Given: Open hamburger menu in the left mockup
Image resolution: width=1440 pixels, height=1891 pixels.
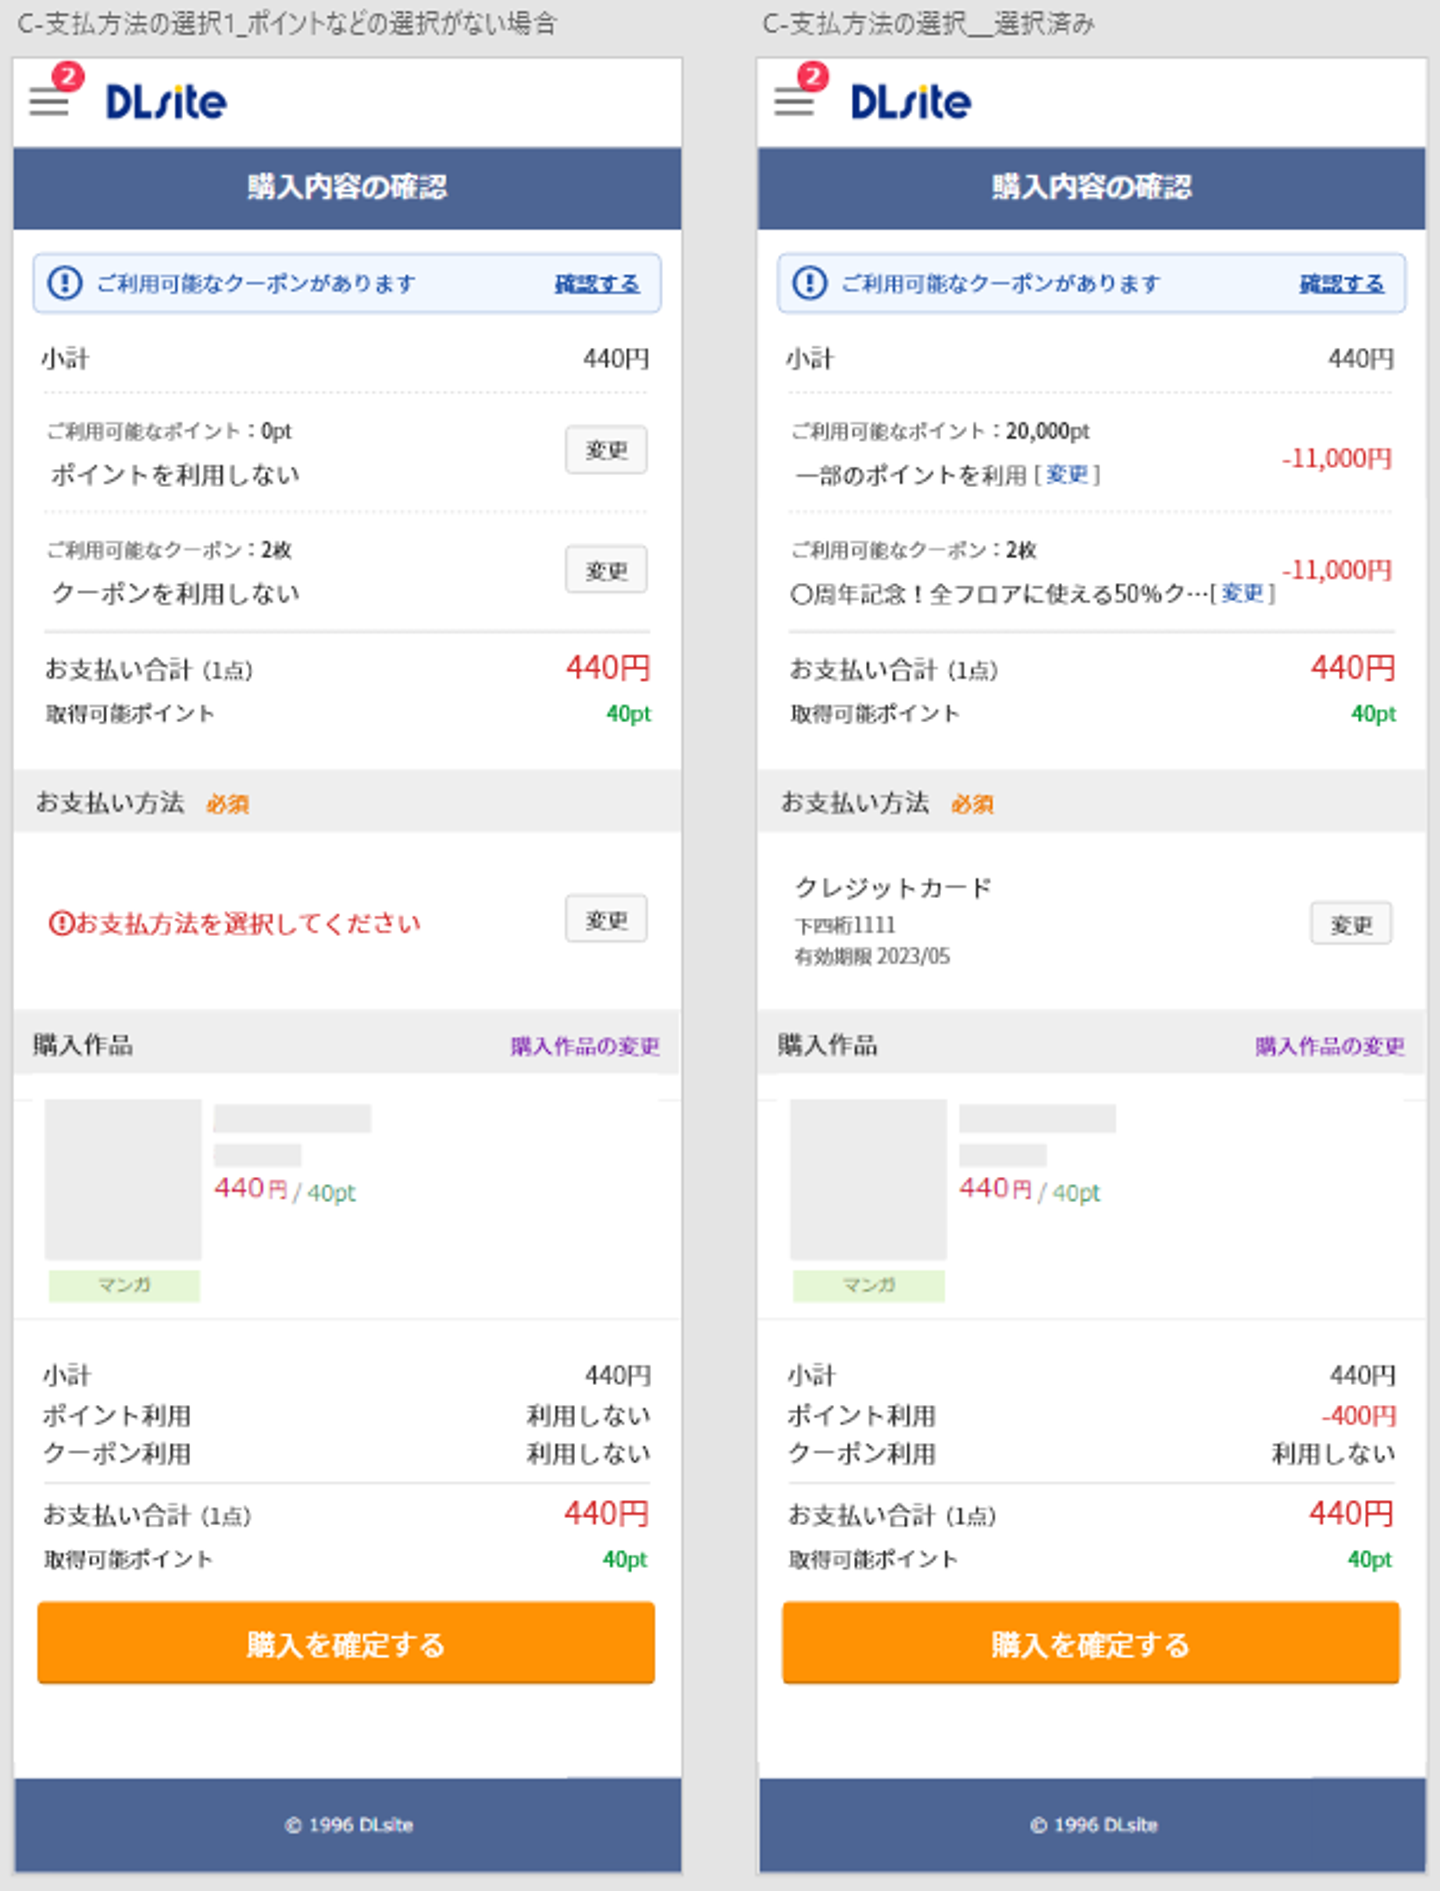Looking at the screenshot, I should (x=49, y=101).
